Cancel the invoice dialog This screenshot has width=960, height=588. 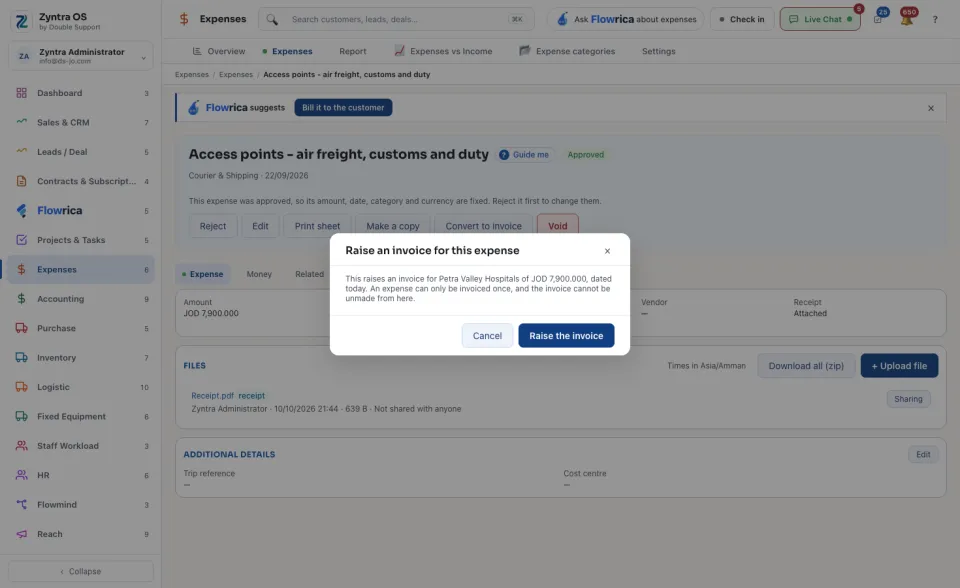point(487,336)
